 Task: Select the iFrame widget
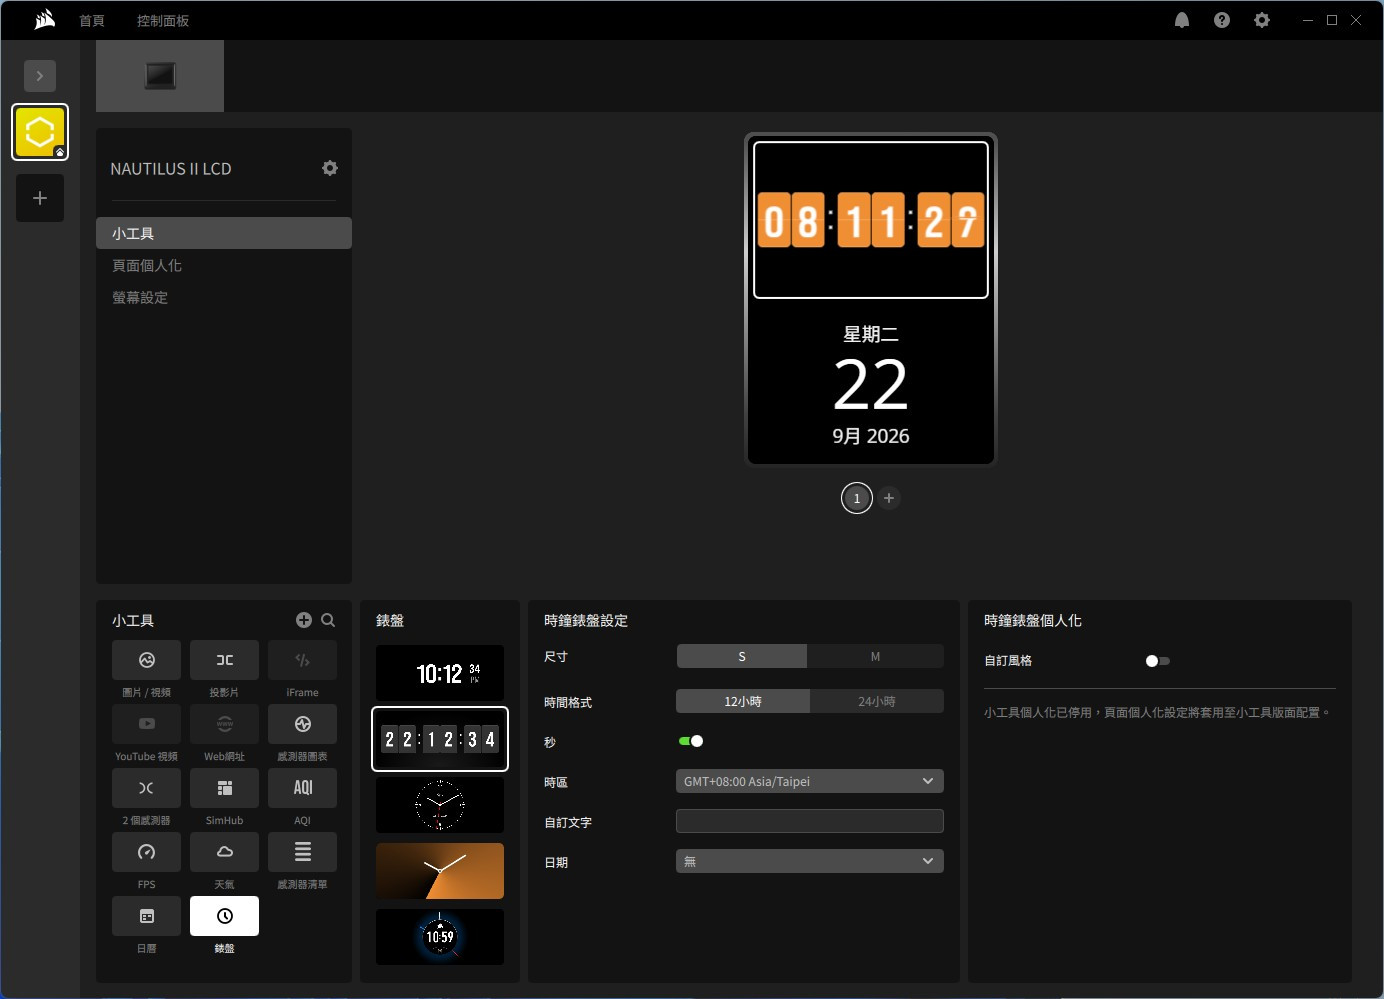tap(303, 660)
